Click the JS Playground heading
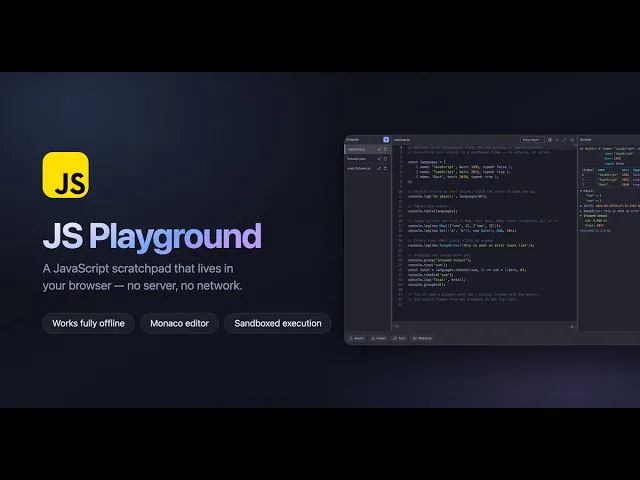 pos(152,236)
